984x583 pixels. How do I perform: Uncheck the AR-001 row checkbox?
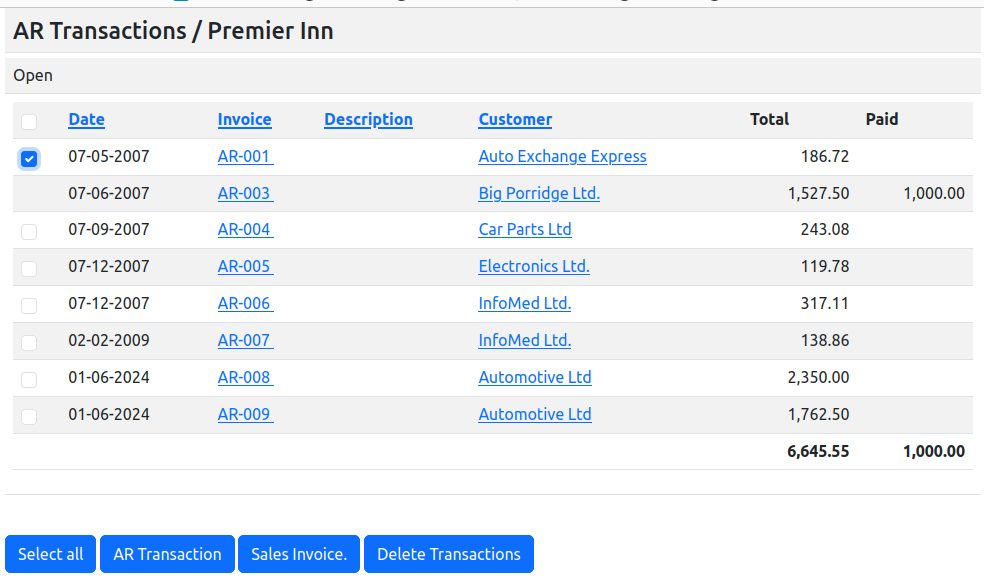29,158
